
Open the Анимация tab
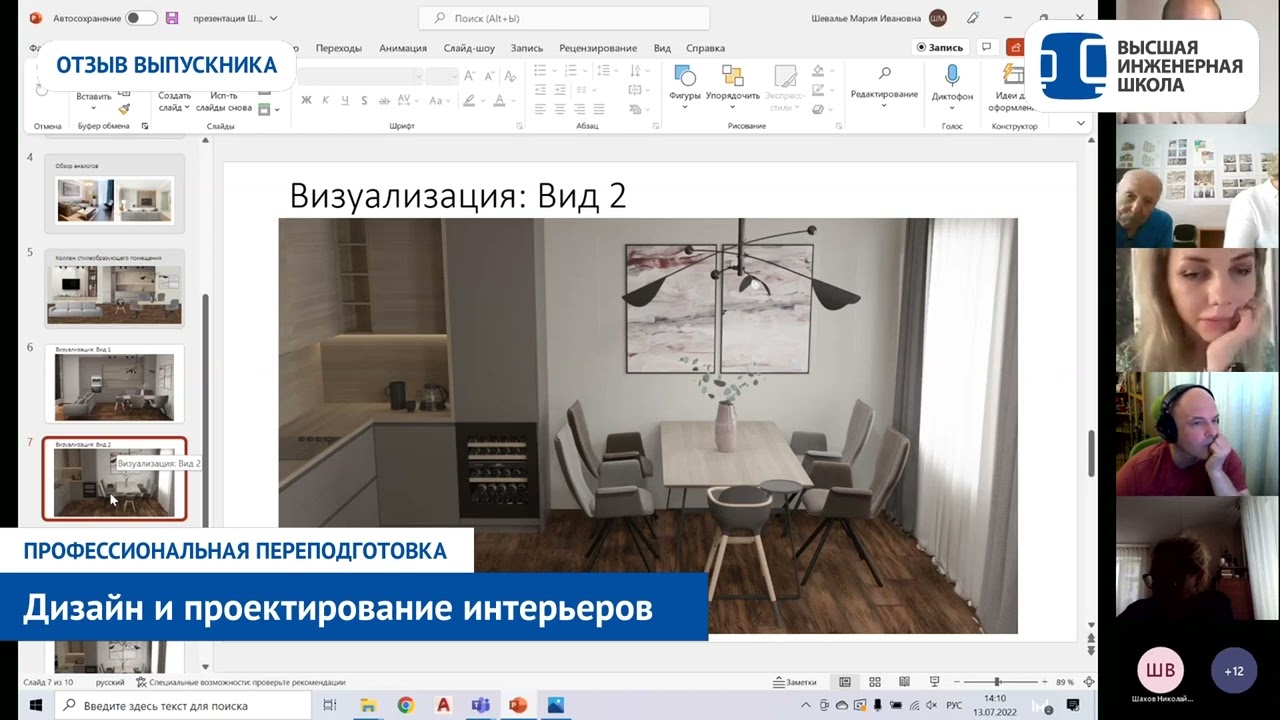coord(403,48)
